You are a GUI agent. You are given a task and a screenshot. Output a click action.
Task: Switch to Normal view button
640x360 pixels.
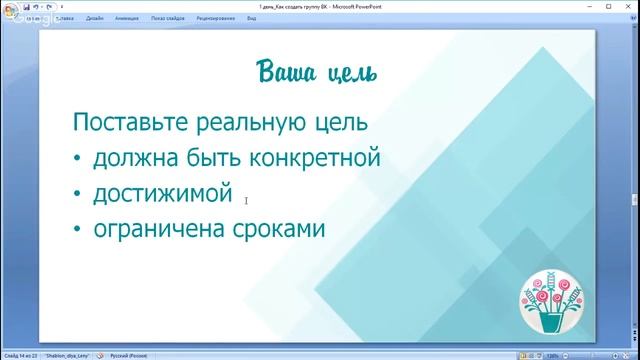[523, 356]
